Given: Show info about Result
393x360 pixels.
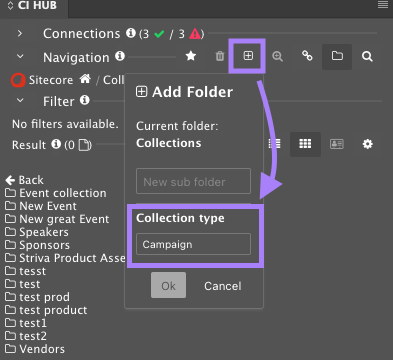Looking at the screenshot, I should 56,144.
